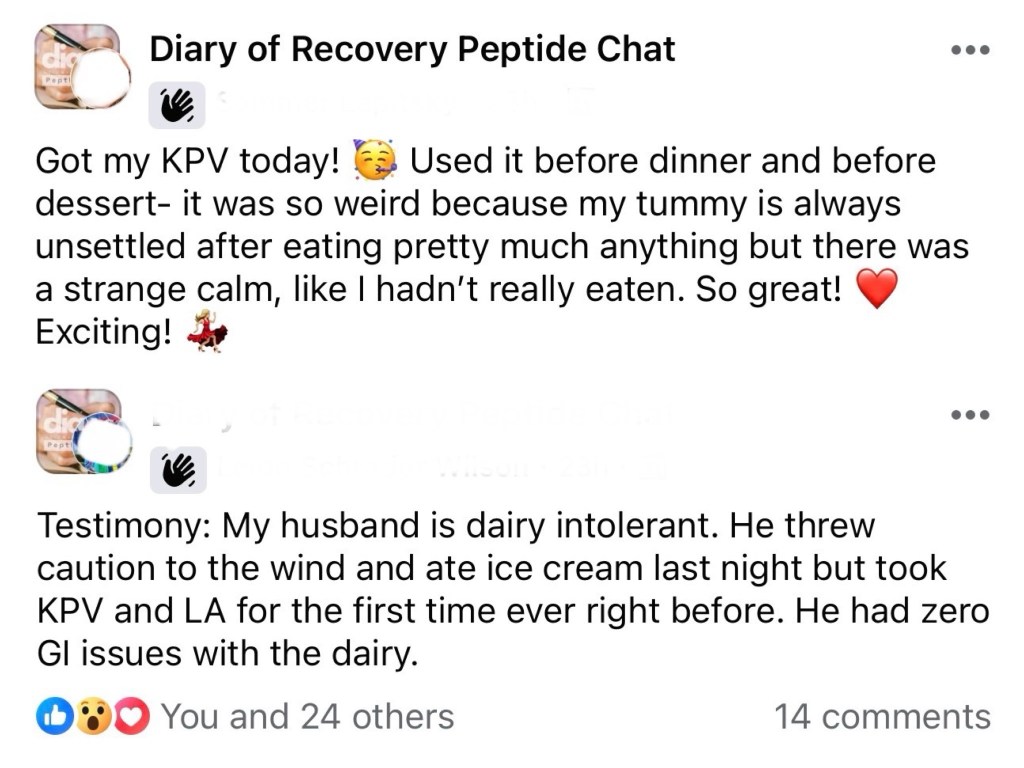Click Diary of Recovery Peptide Chat group name
Viewport: 1024px width, 768px height.
click(412, 49)
